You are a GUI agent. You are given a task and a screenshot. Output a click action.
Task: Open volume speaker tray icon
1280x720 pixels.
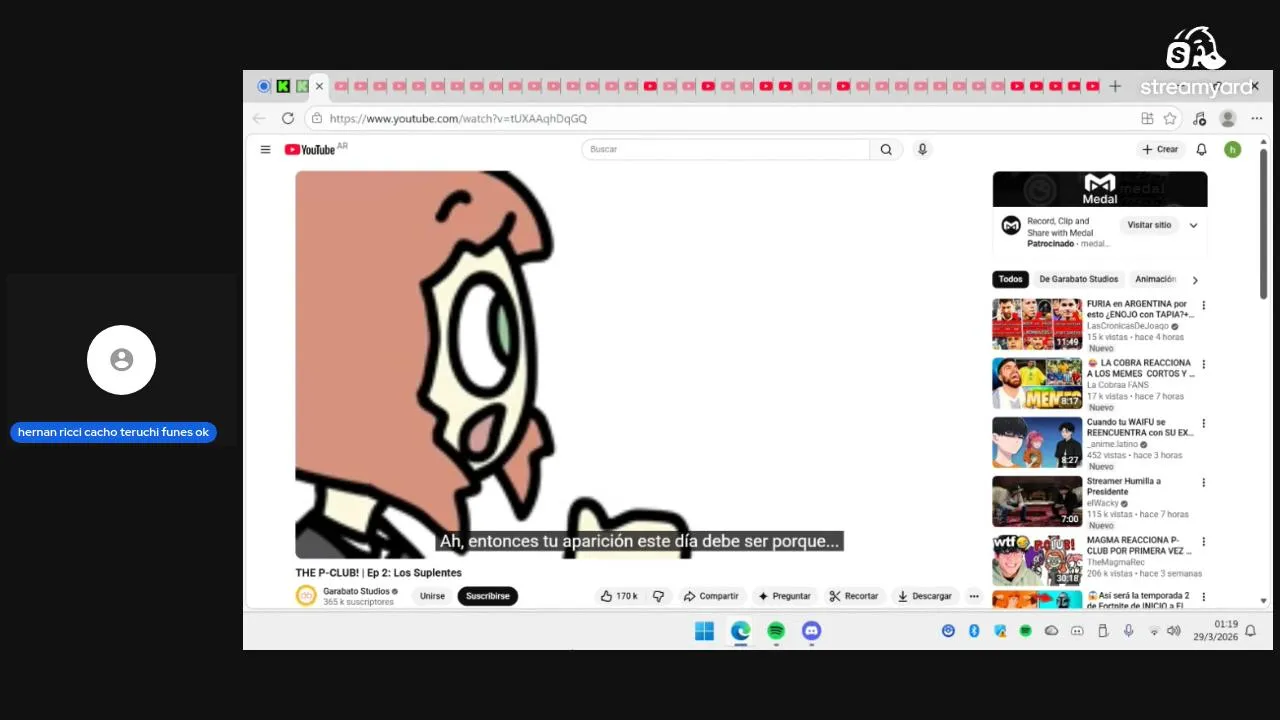click(1174, 631)
